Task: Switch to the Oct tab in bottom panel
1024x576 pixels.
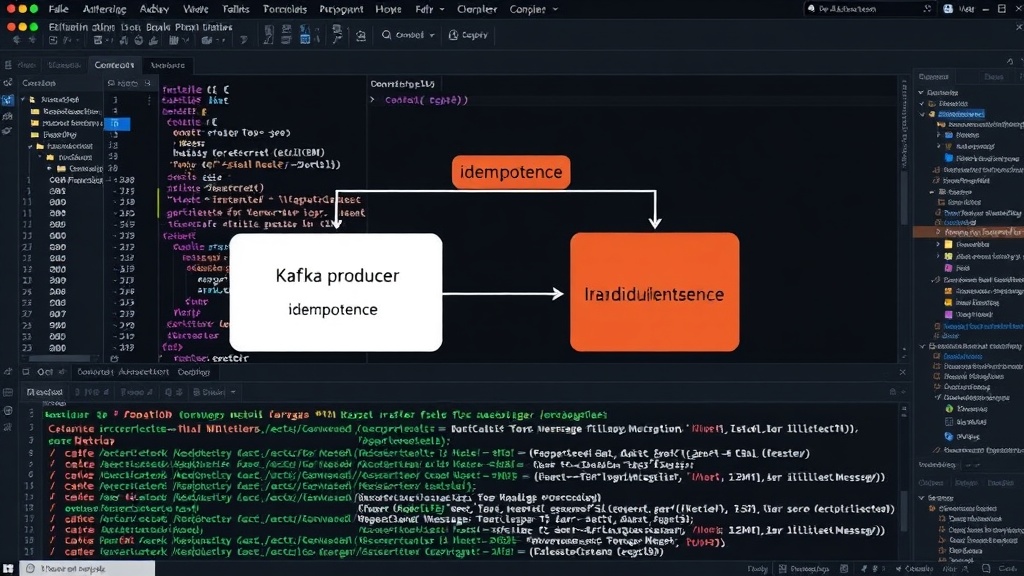Action: click(44, 372)
